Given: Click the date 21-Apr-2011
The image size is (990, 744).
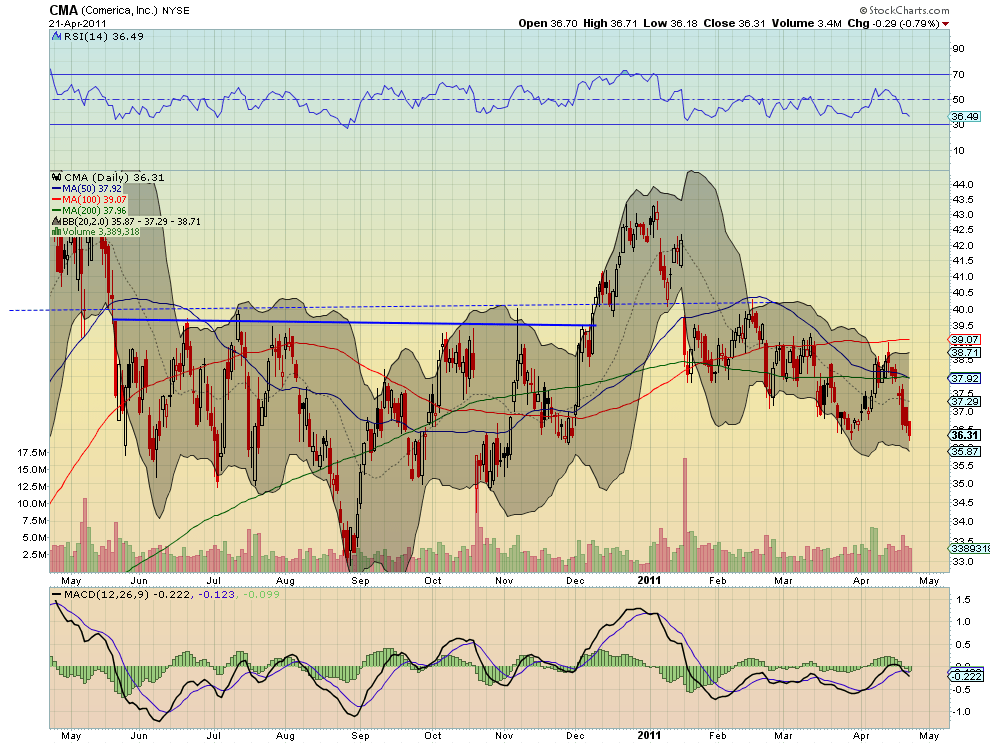Looking at the screenshot, I should coord(76,23).
